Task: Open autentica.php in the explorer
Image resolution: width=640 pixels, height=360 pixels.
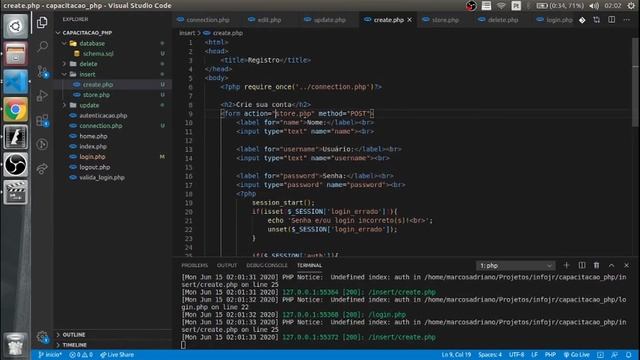Action: coord(103,116)
